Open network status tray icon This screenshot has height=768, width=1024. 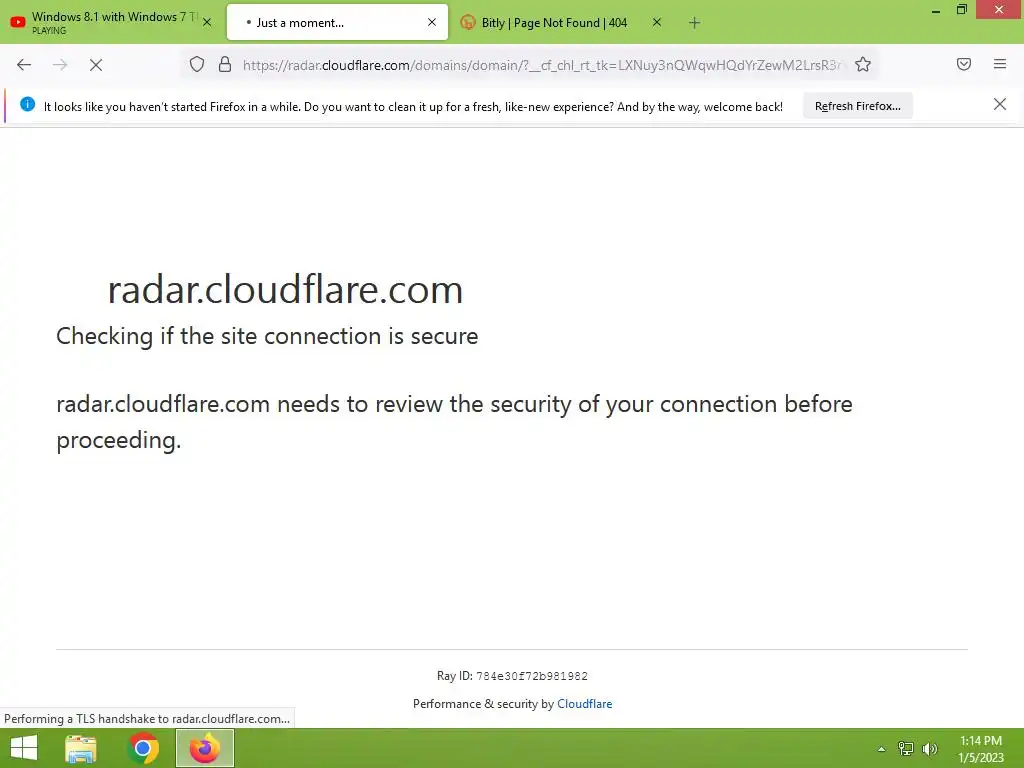coord(906,748)
